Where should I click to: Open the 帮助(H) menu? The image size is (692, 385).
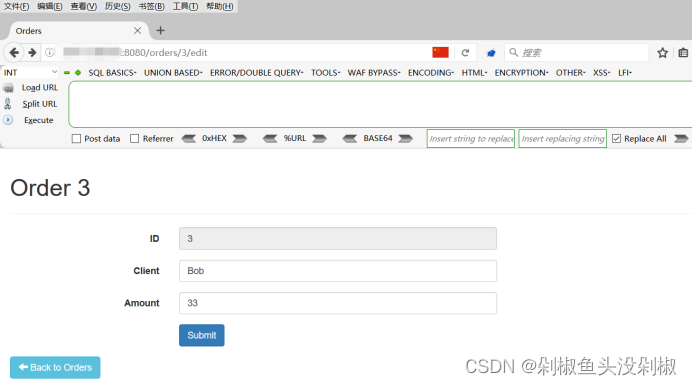click(220, 6)
